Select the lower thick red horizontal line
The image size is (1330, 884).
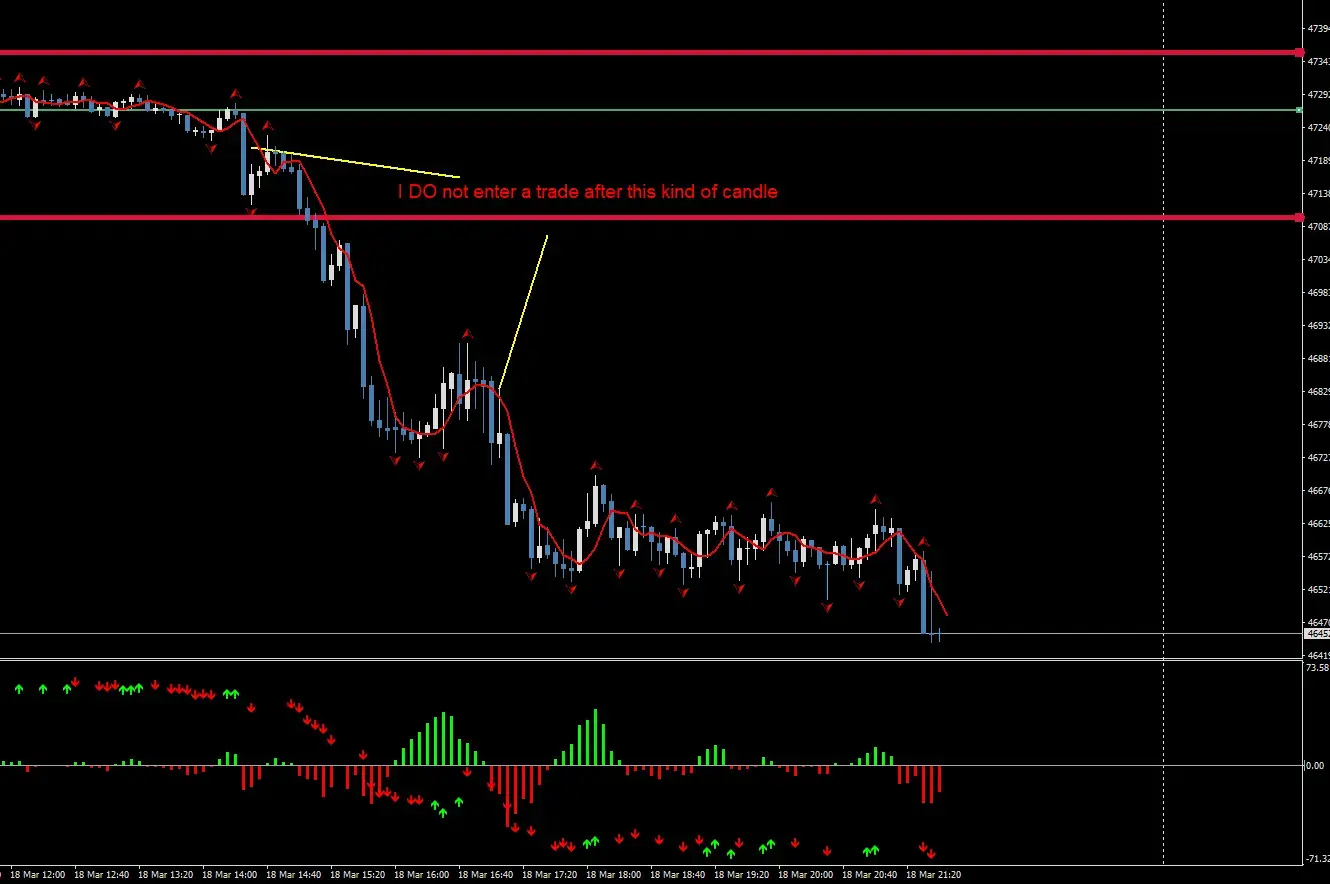[x=650, y=217]
